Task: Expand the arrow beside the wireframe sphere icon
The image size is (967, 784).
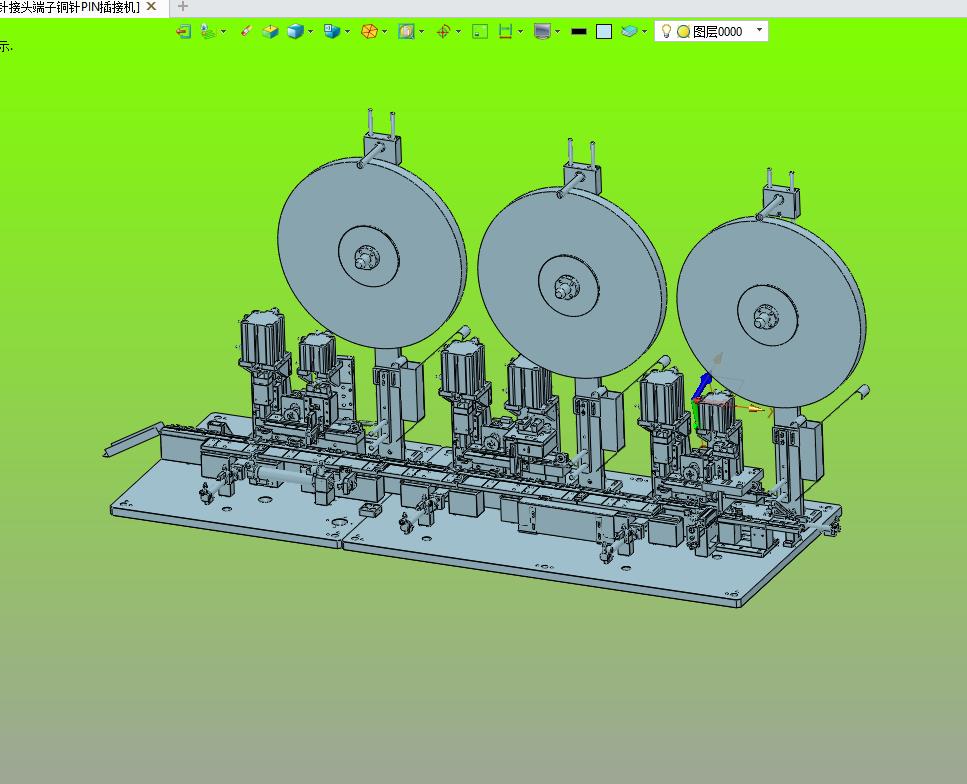Action: 385,32
